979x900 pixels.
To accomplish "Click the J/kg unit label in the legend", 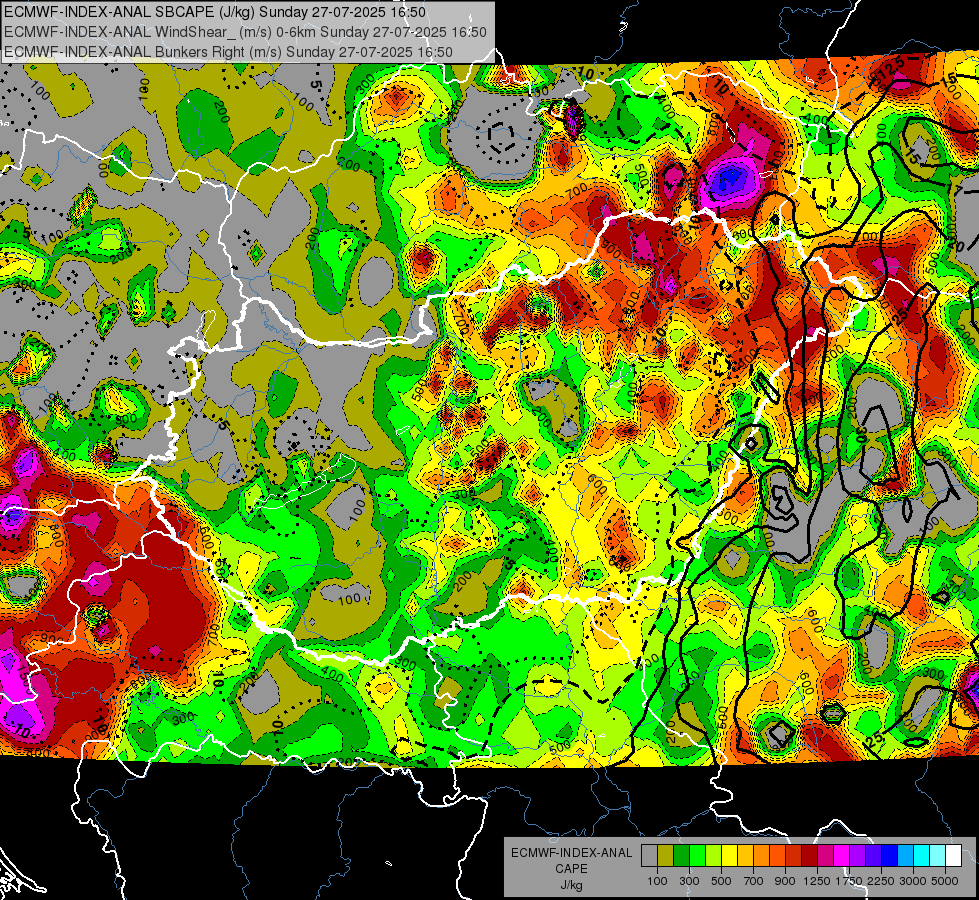I will (x=571, y=885).
